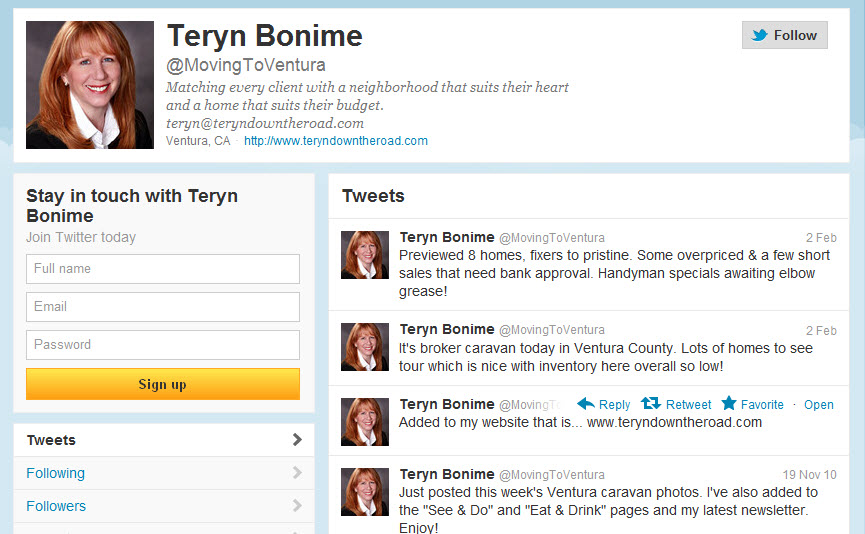Click the orange Sign up button
This screenshot has width=865, height=534.
(163, 384)
